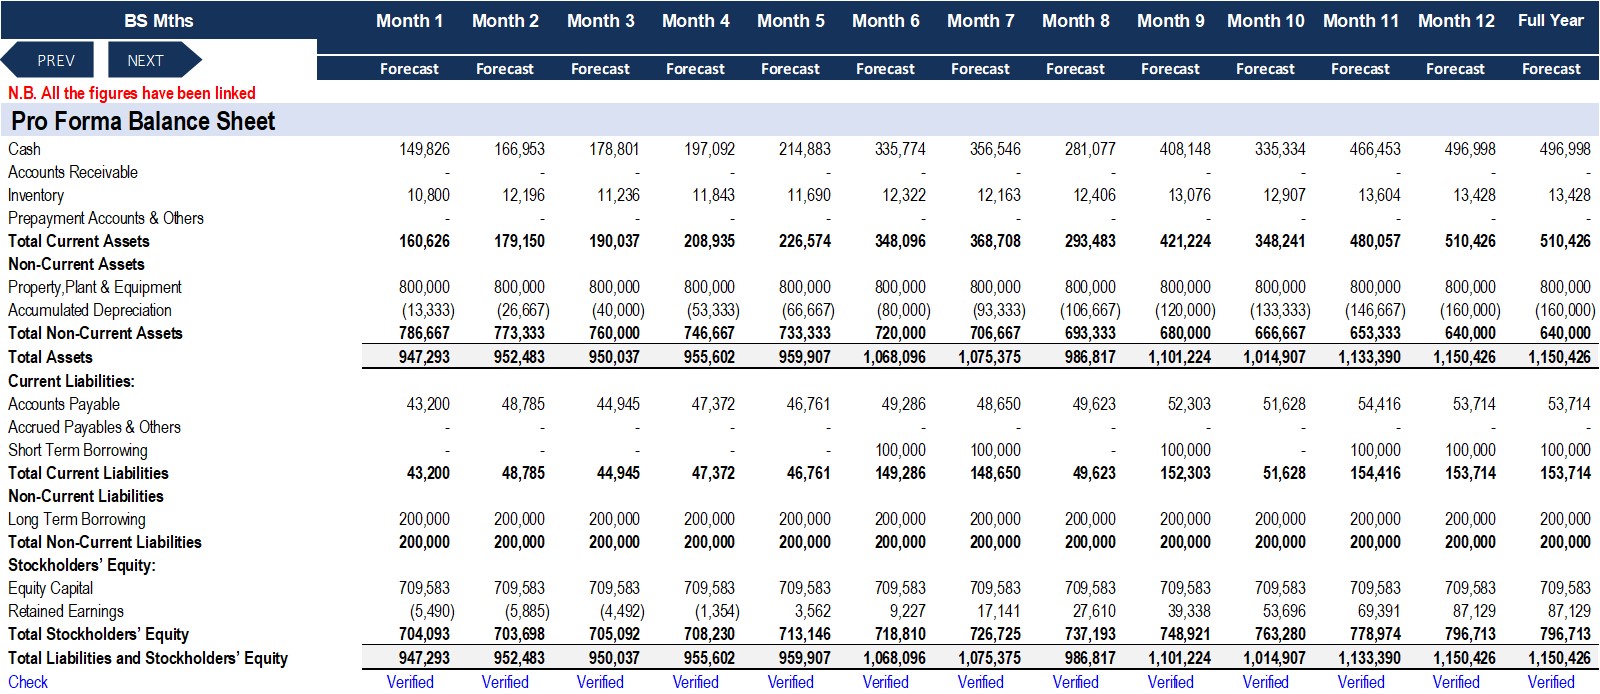This screenshot has height=694, width=1600.
Task: Select Full Year Total Liabilities and Equity 1,150,426
Action: (x=1559, y=658)
